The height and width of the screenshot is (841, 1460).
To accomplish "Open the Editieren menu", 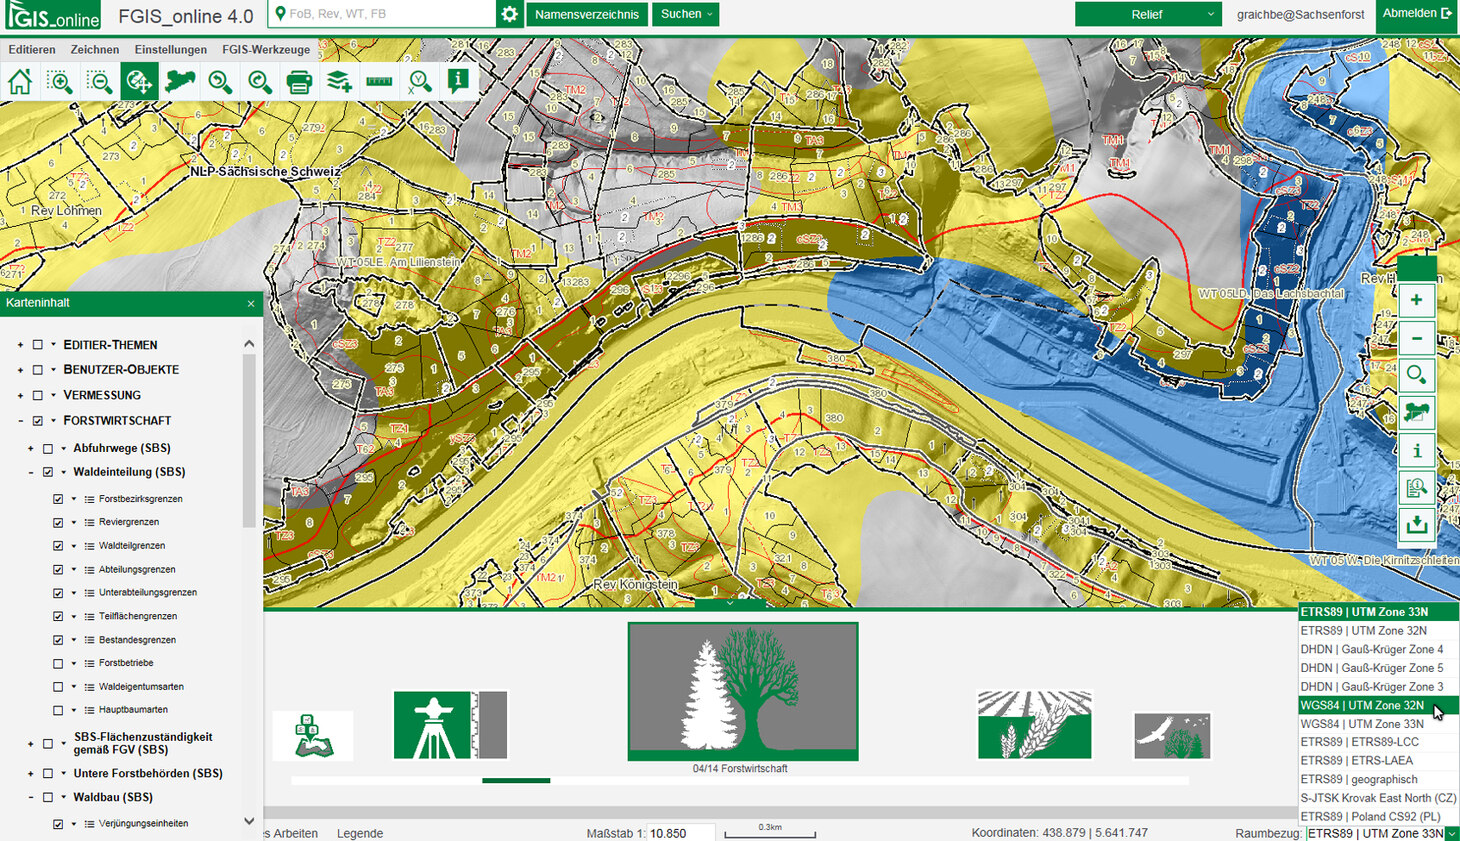I will click(x=32, y=48).
